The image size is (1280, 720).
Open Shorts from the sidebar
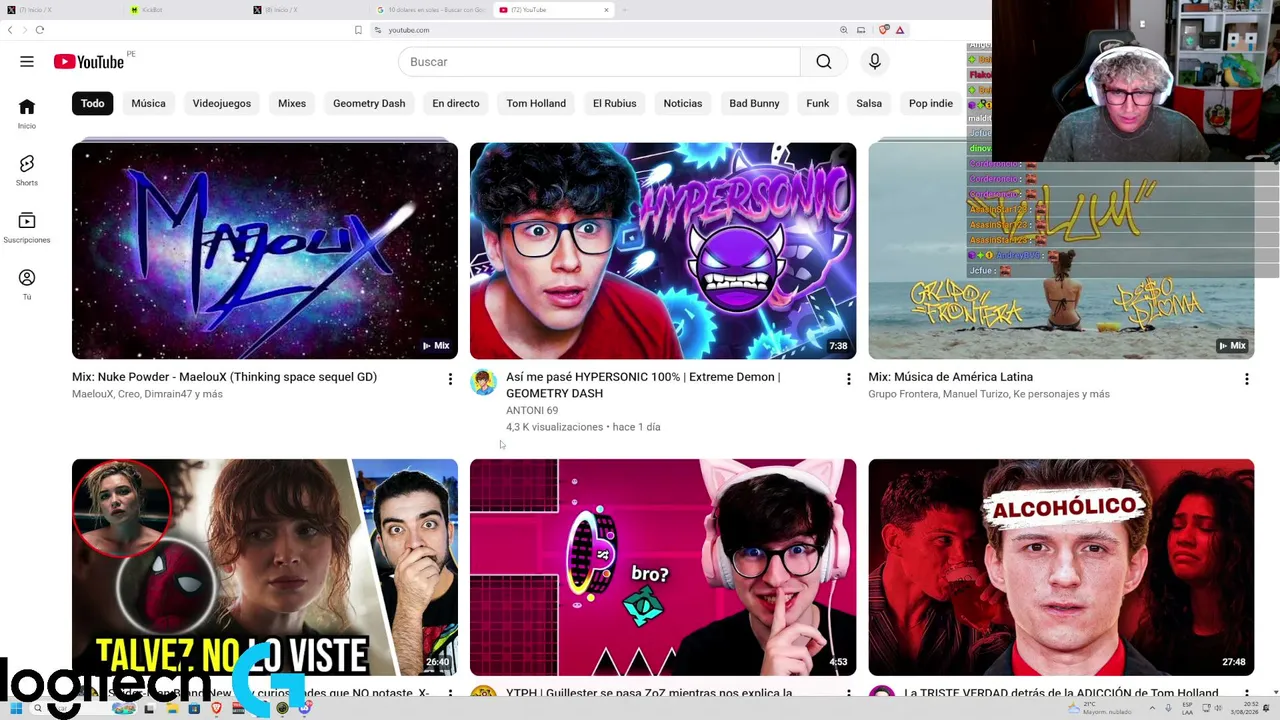tap(27, 170)
